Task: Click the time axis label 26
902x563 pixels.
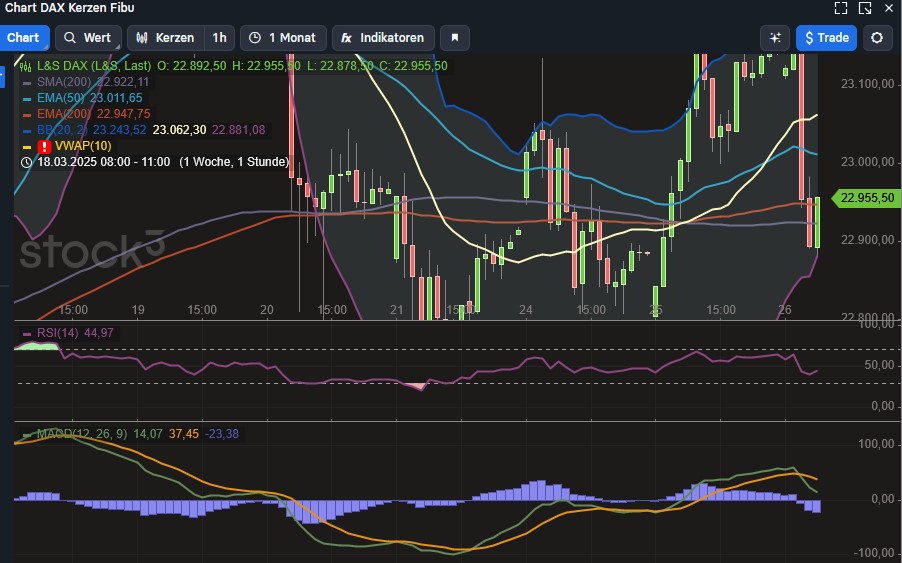Action: 785,310
